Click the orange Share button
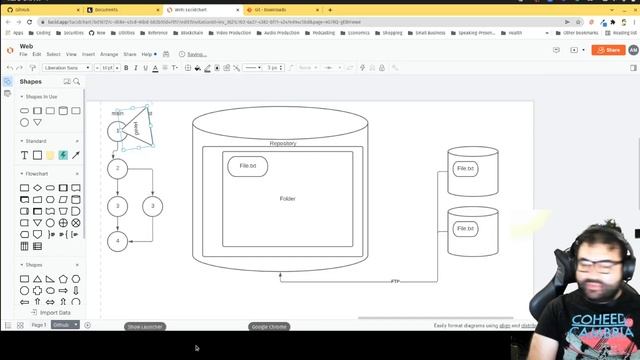 (x=608, y=50)
